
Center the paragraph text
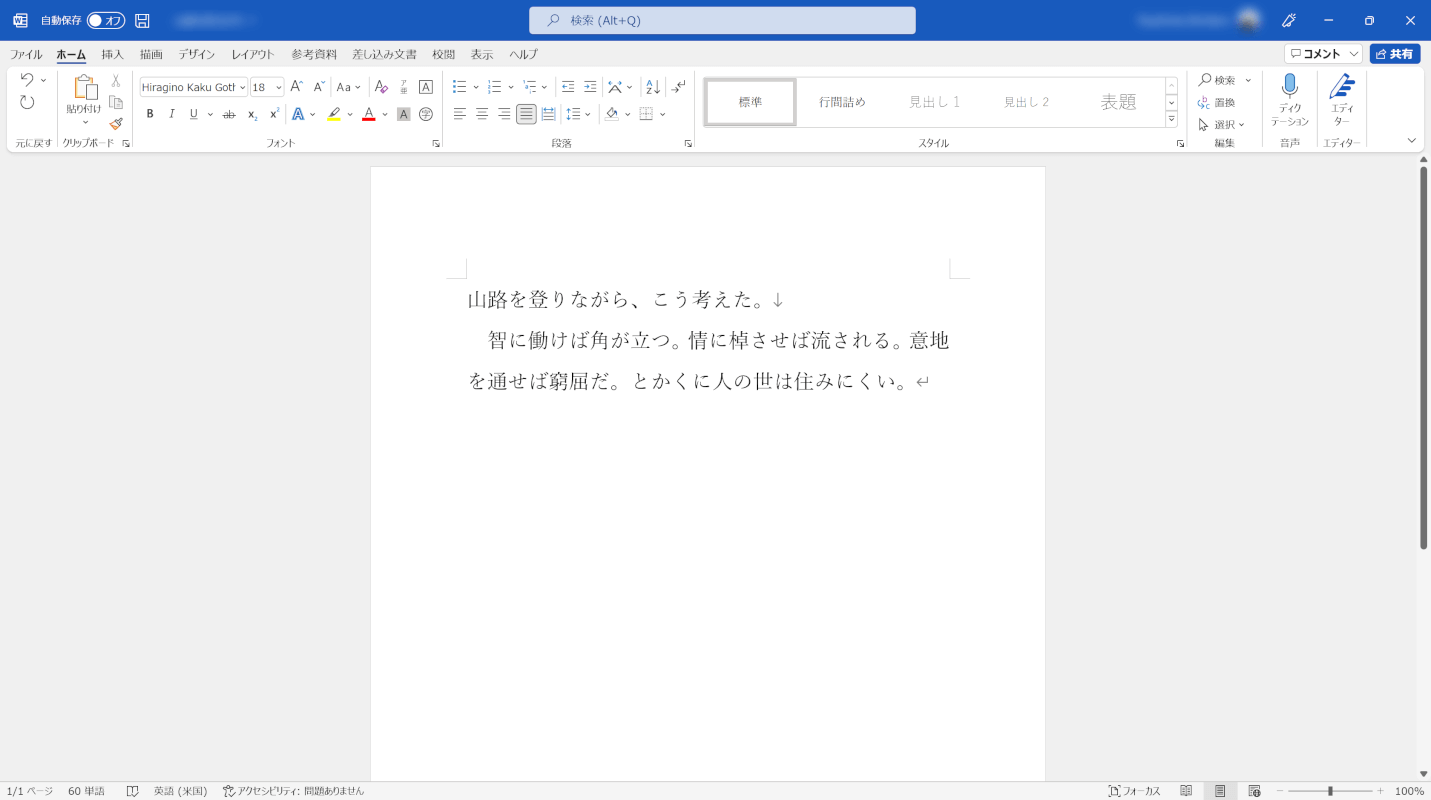[x=482, y=114]
